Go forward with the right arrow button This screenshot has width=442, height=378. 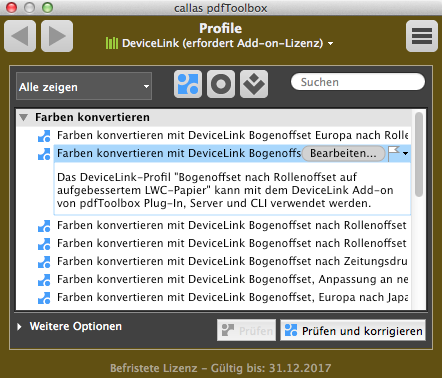[57, 36]
